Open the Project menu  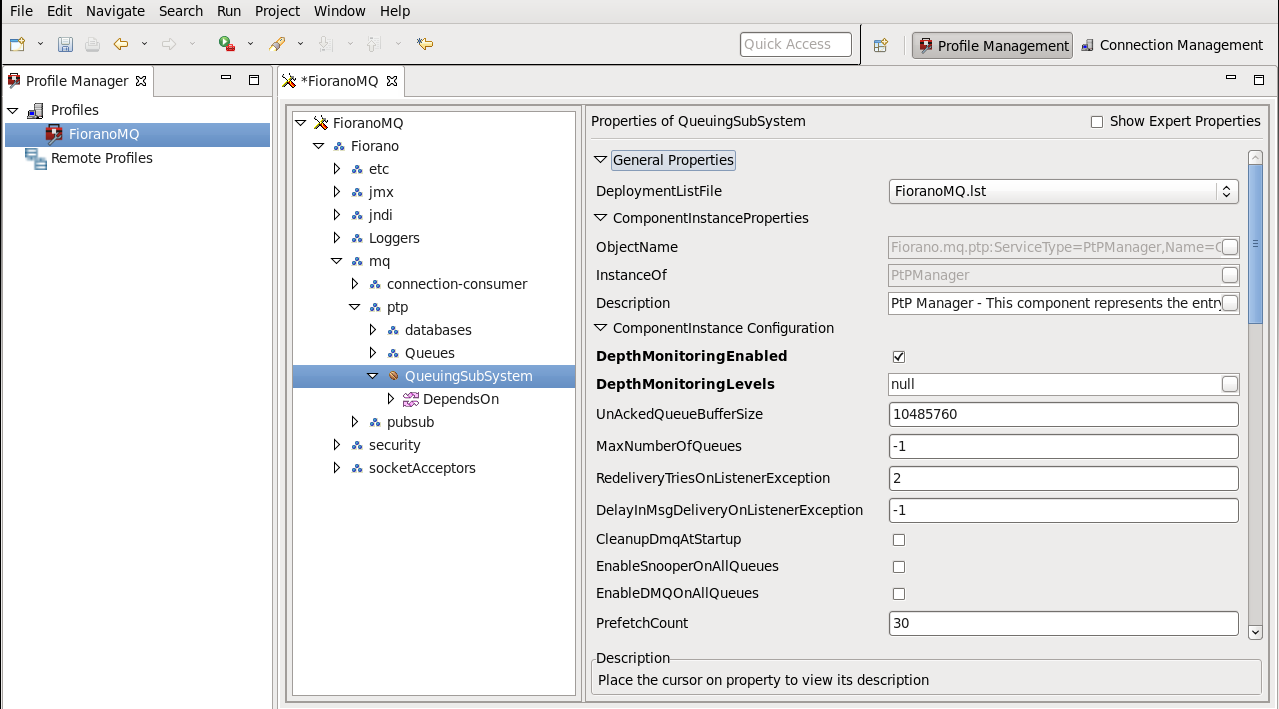click(277, 11)
